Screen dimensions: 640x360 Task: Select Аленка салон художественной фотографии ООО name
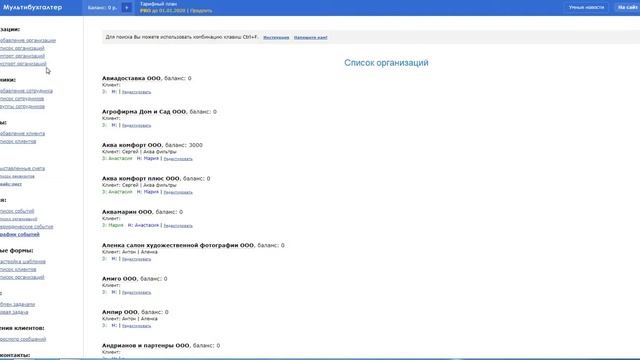pos(178,245)
